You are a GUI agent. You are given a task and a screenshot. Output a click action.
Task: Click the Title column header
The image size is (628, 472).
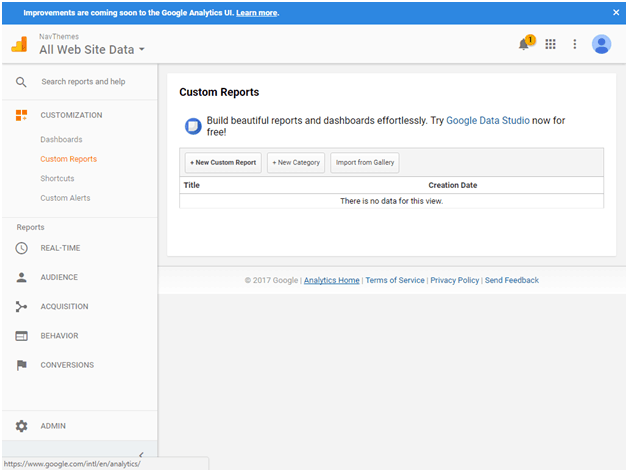[x=191, y=185]
